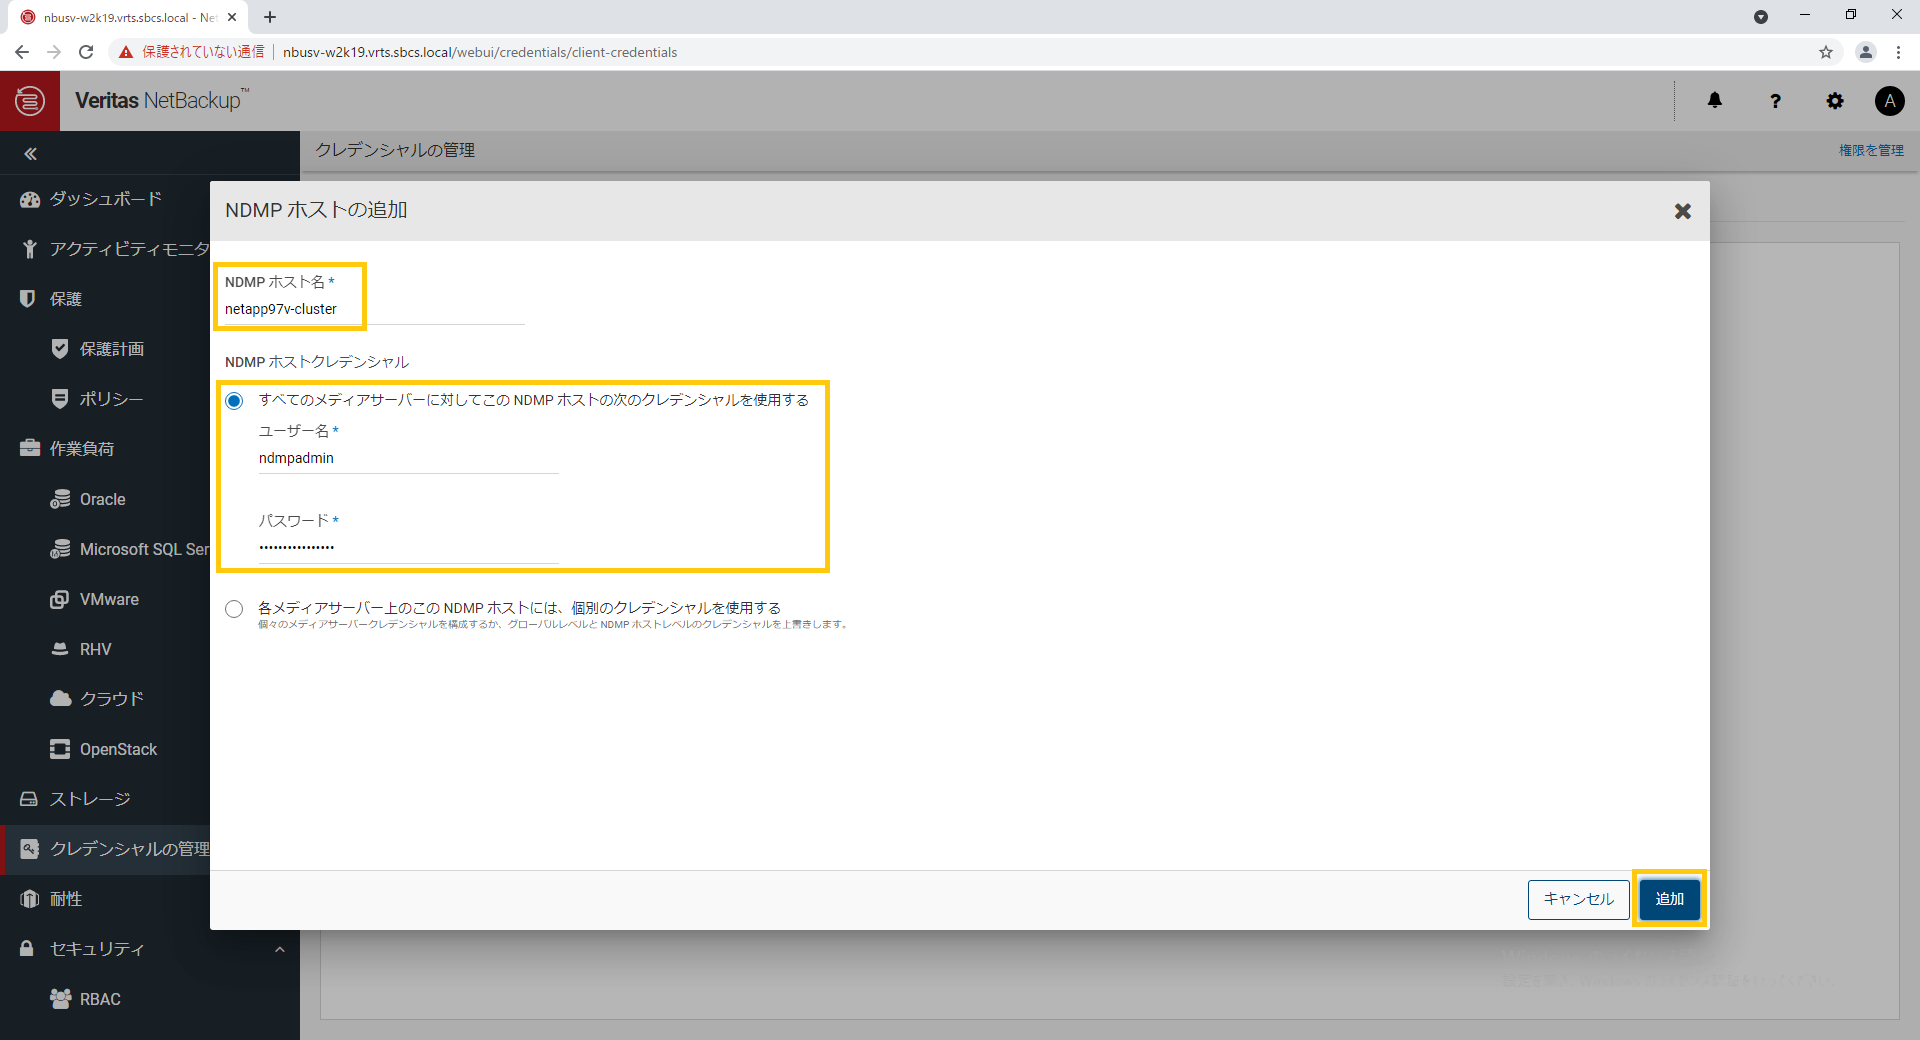The width and height of the screenshot is (1920, 1040).
Task: Click the ストレージ storage icon
Action: pos(29,799)
